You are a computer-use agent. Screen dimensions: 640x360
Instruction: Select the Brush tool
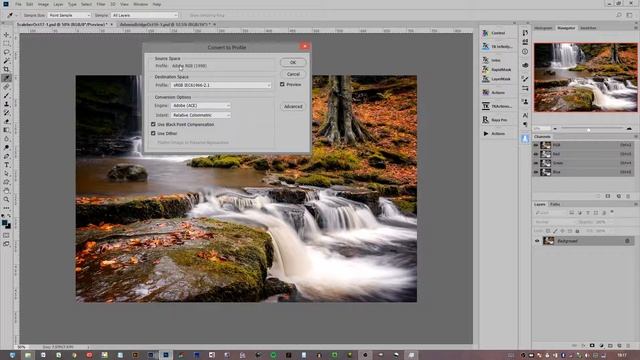click(6, 96)
